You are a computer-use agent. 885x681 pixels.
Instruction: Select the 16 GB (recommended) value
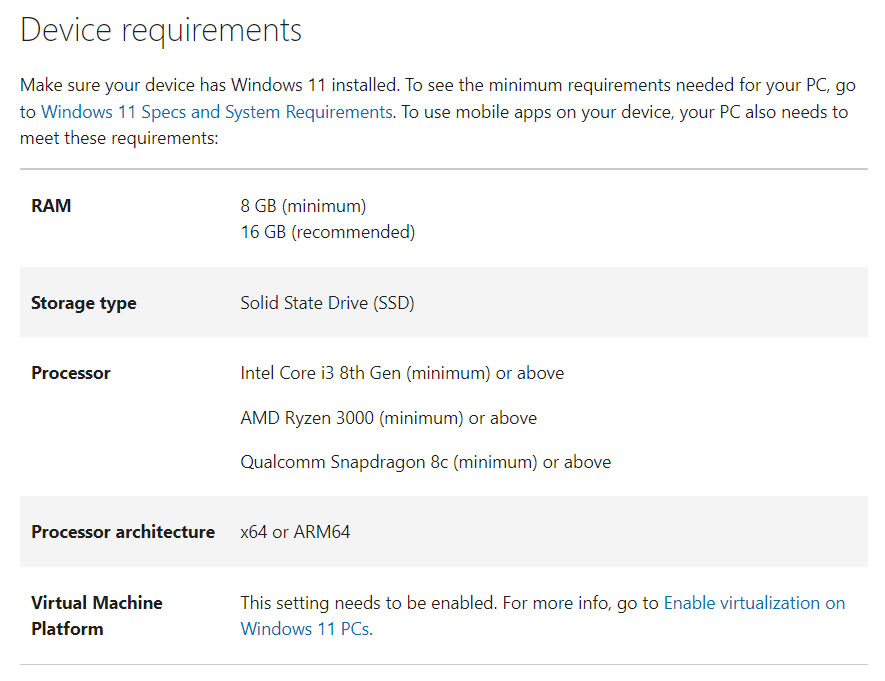coord(328,232)
